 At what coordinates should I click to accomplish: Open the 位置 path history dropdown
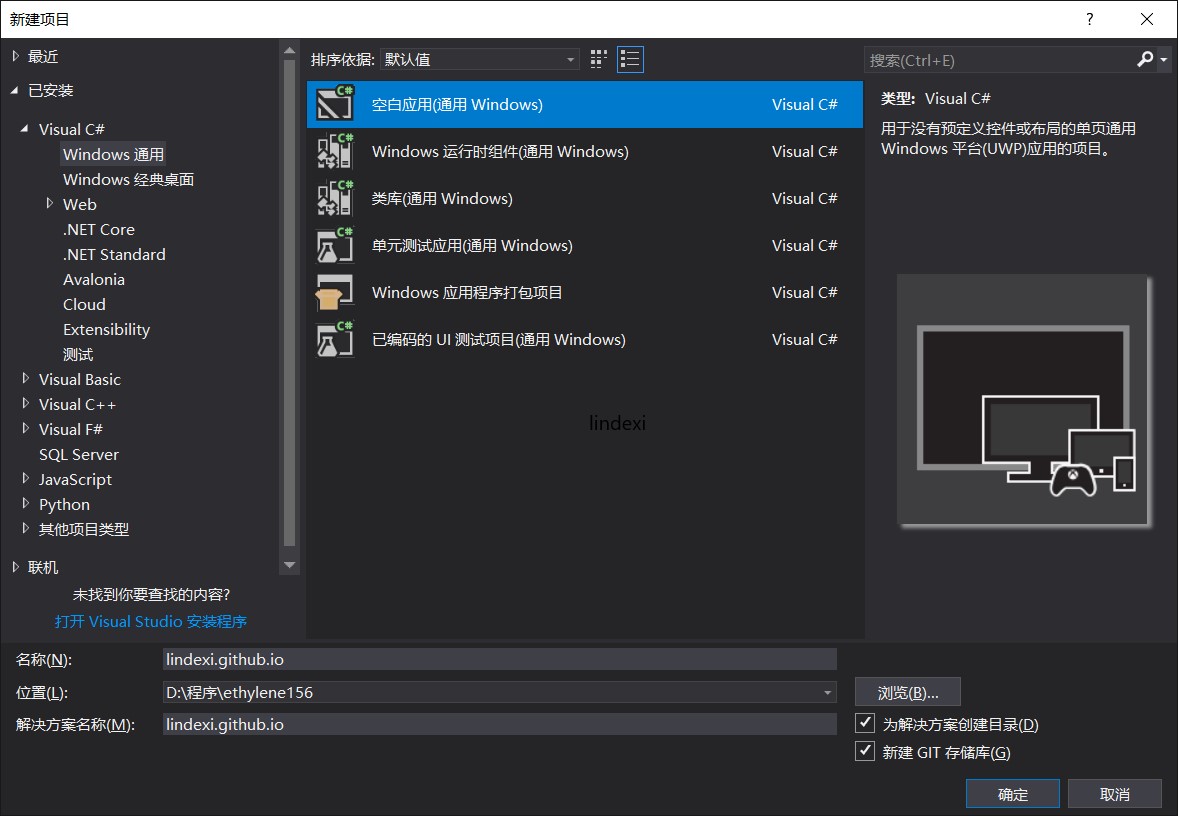coord(827,692)
